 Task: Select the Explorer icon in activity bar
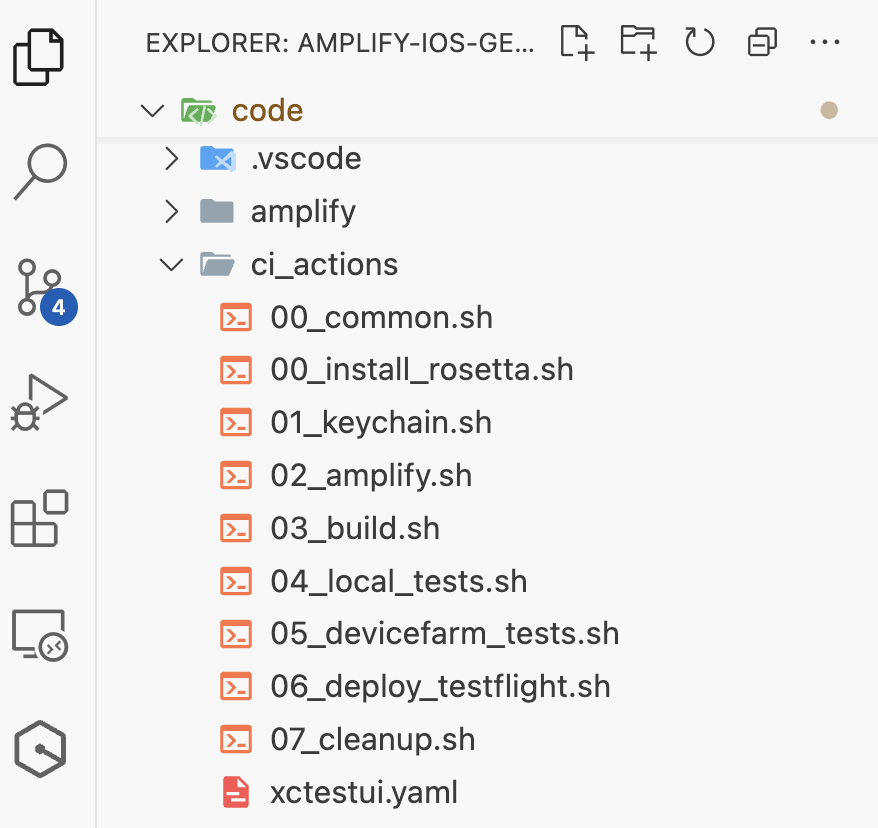click(x=40, y=56)
